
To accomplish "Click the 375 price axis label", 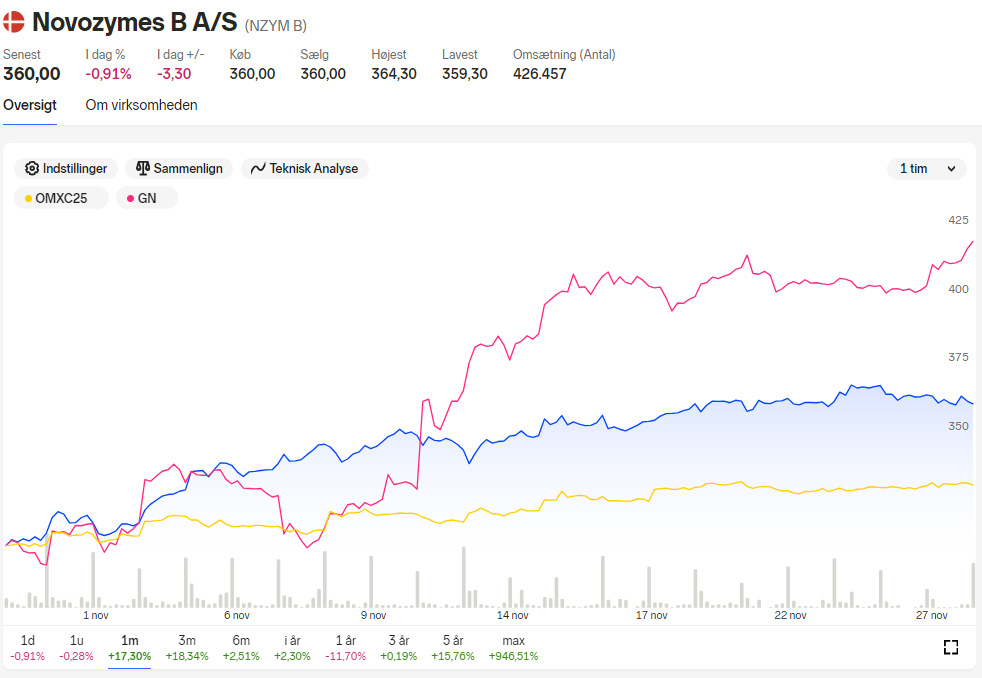I will pyautogui.click(x=958, y=357).
